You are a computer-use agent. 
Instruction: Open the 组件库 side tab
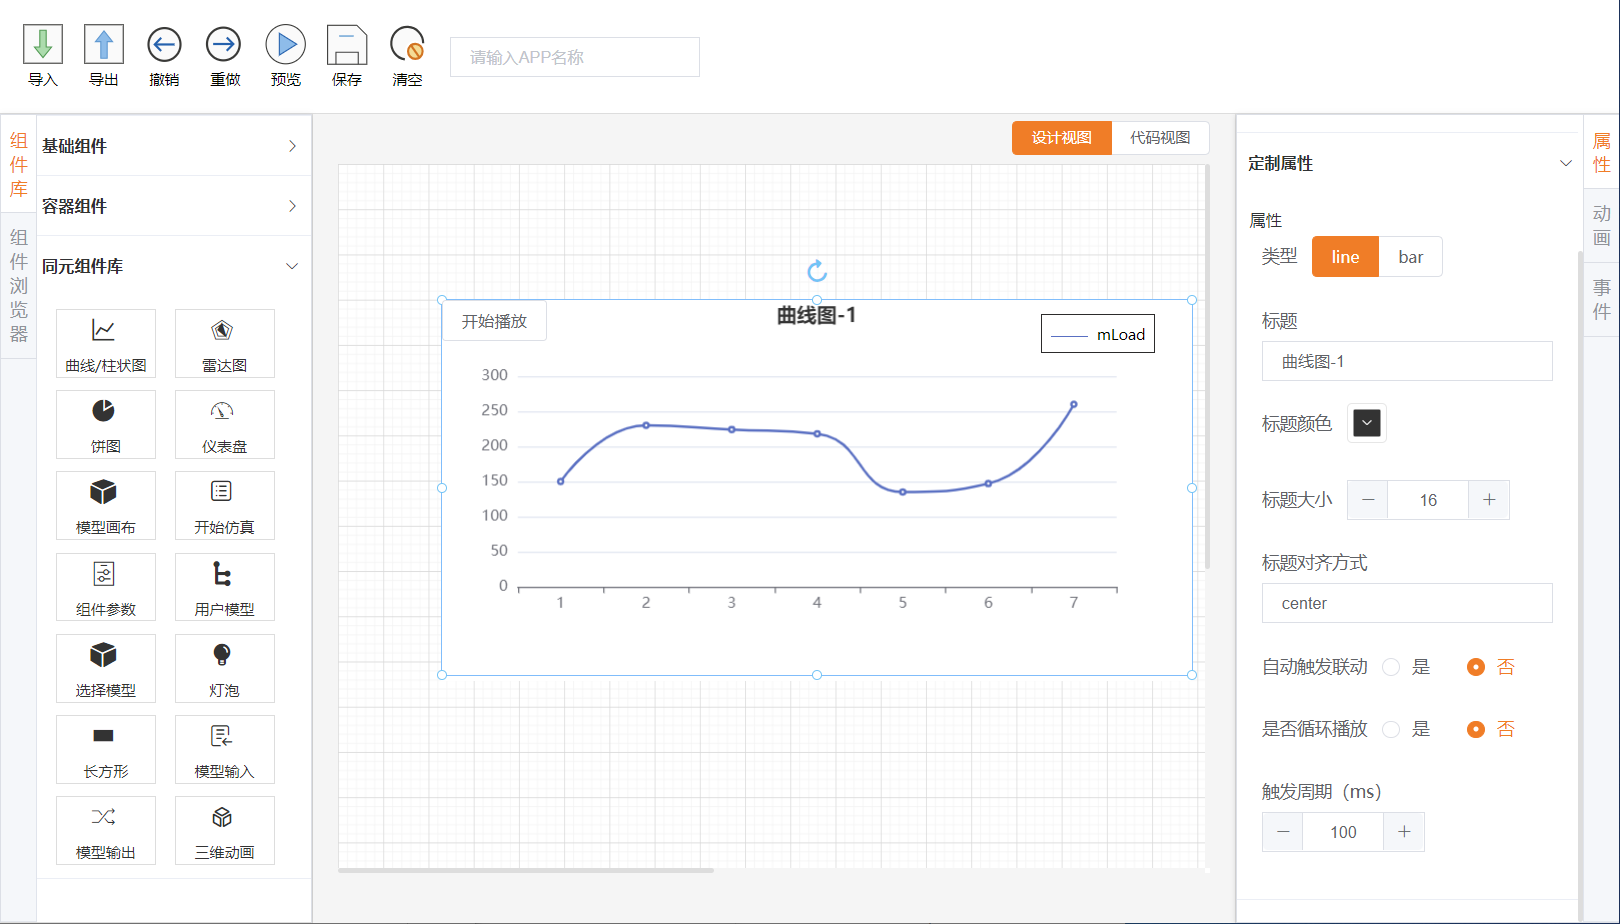pyautogui.click(x=18, y=165)
